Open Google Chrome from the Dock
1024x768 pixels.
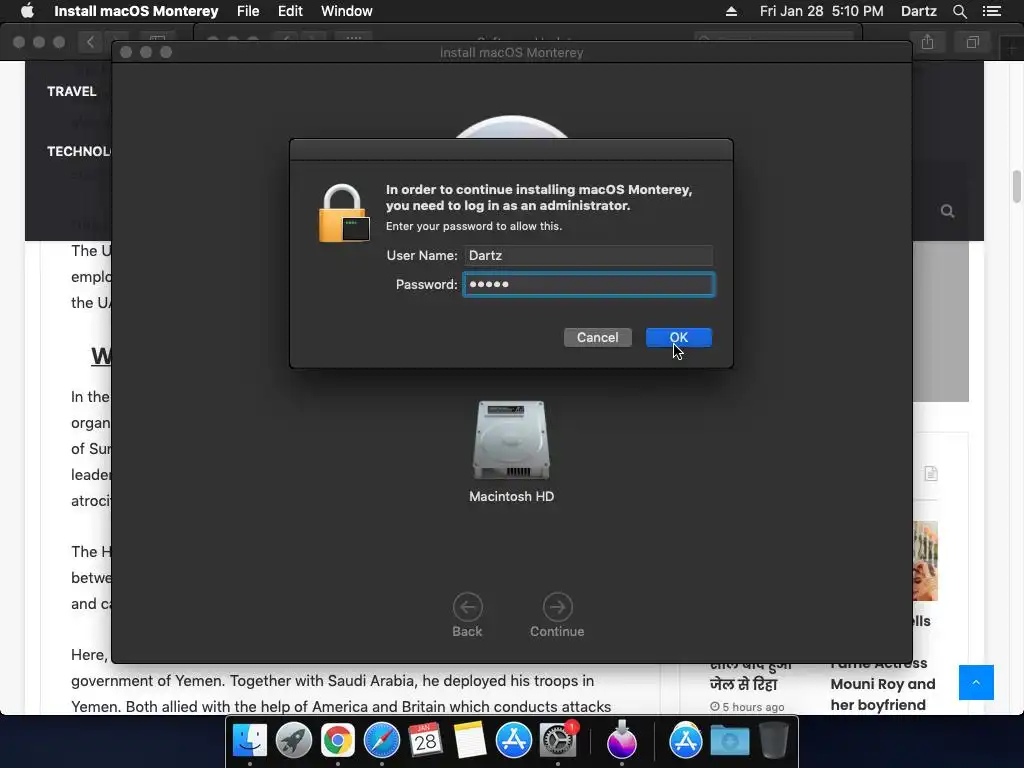click(338, 741)
